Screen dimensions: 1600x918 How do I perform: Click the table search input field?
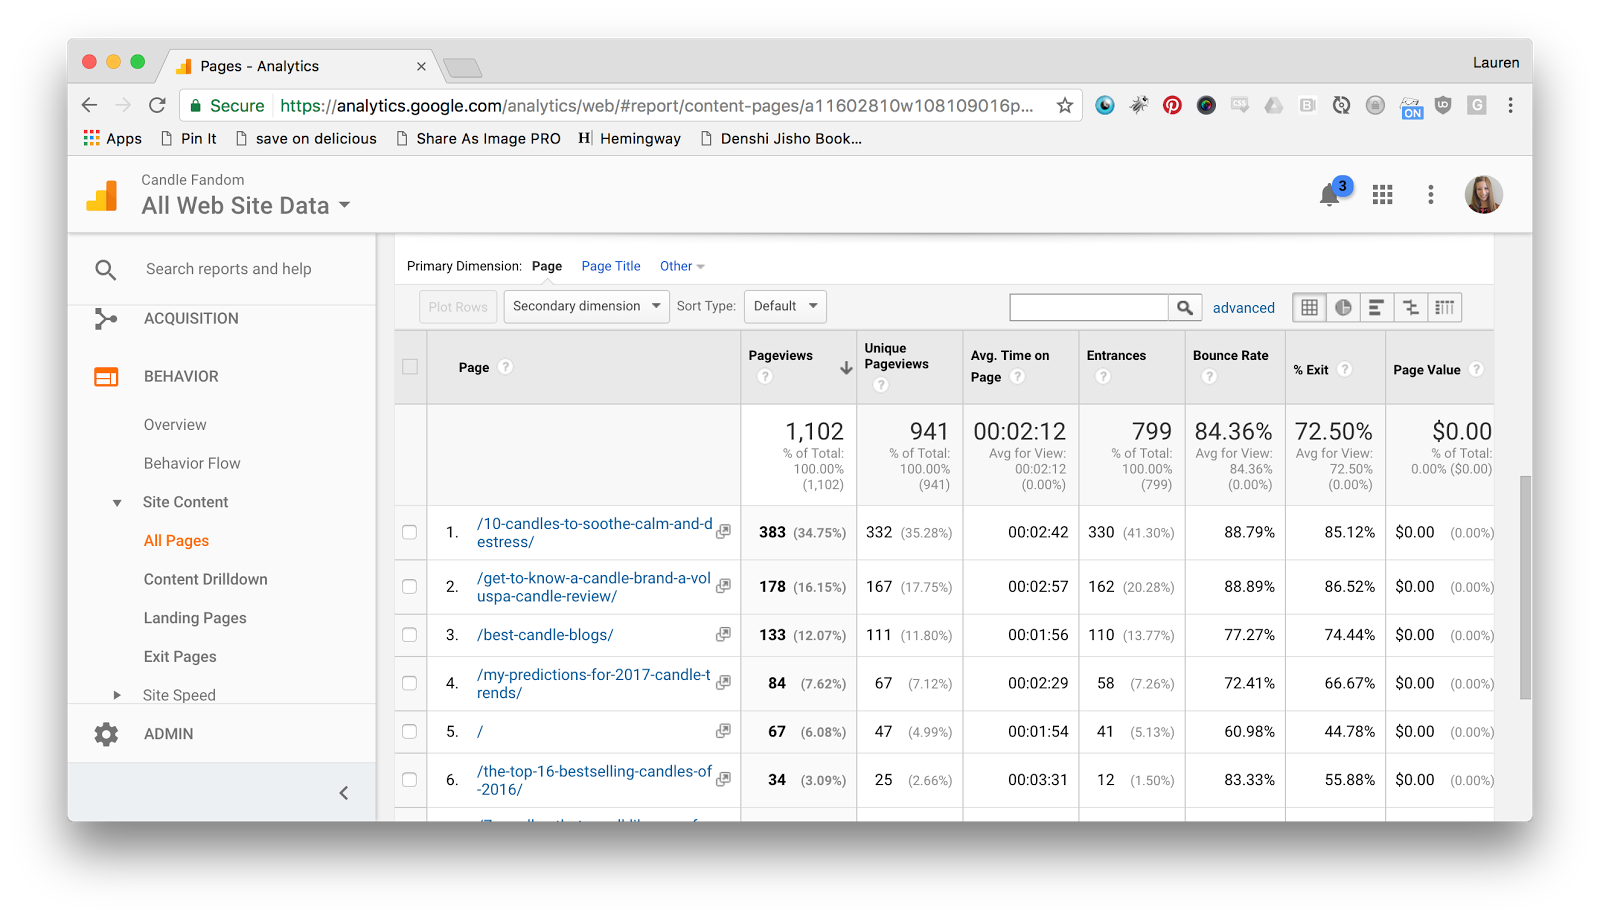[1088, 307]
